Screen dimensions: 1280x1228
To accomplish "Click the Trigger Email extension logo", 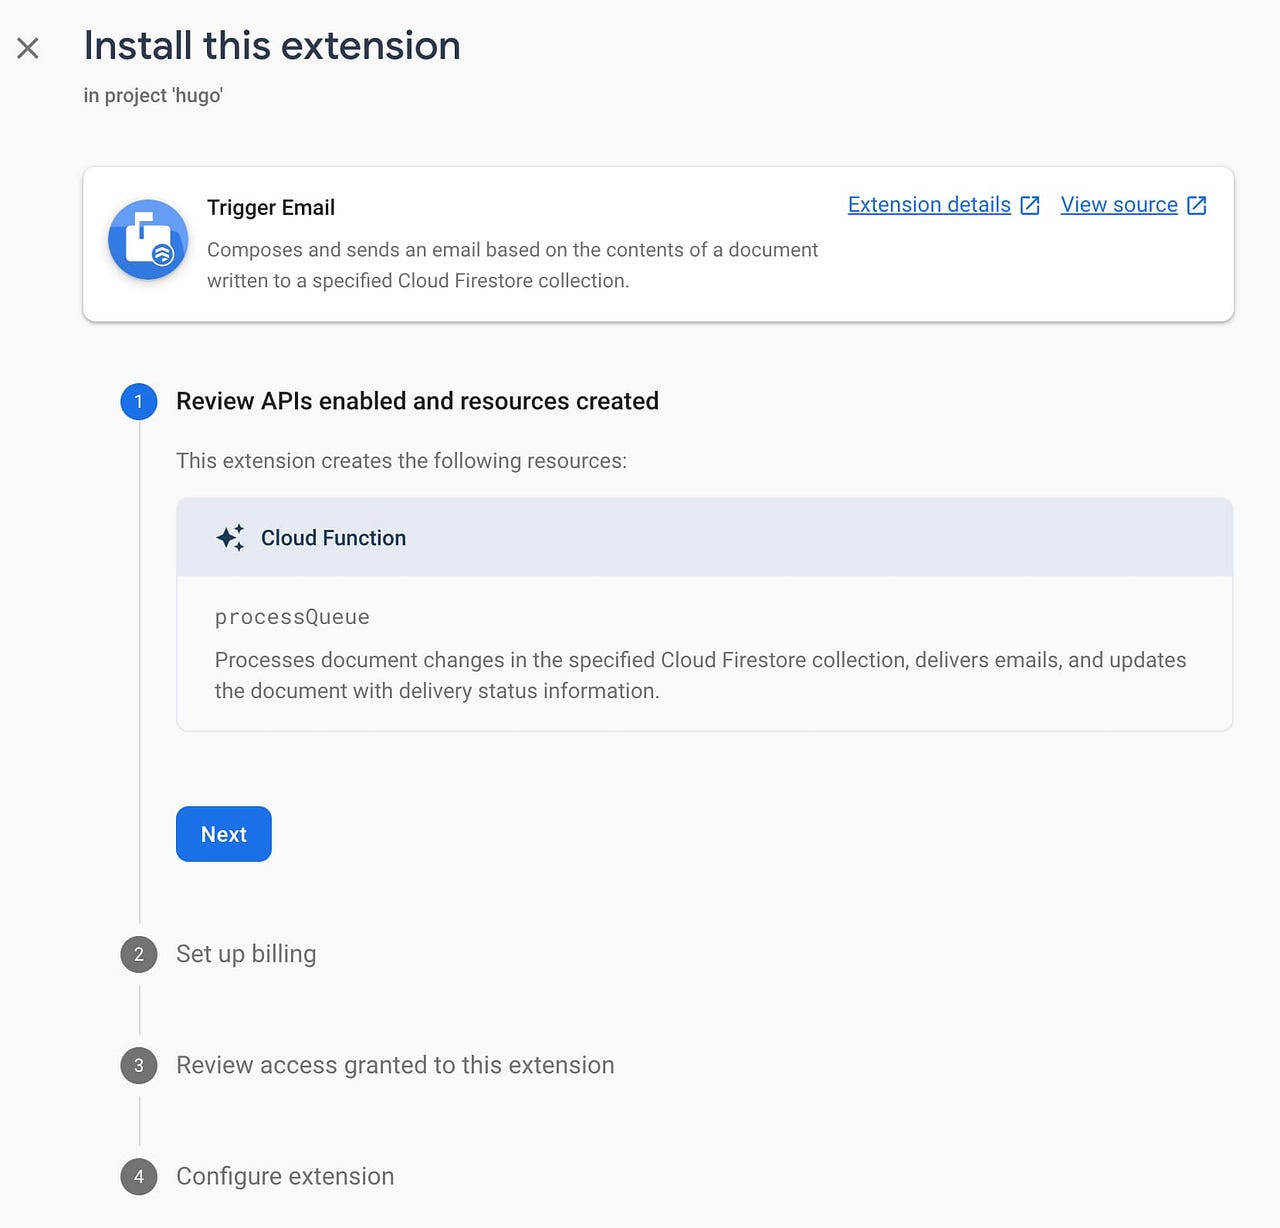I will [x=148, y=240].
